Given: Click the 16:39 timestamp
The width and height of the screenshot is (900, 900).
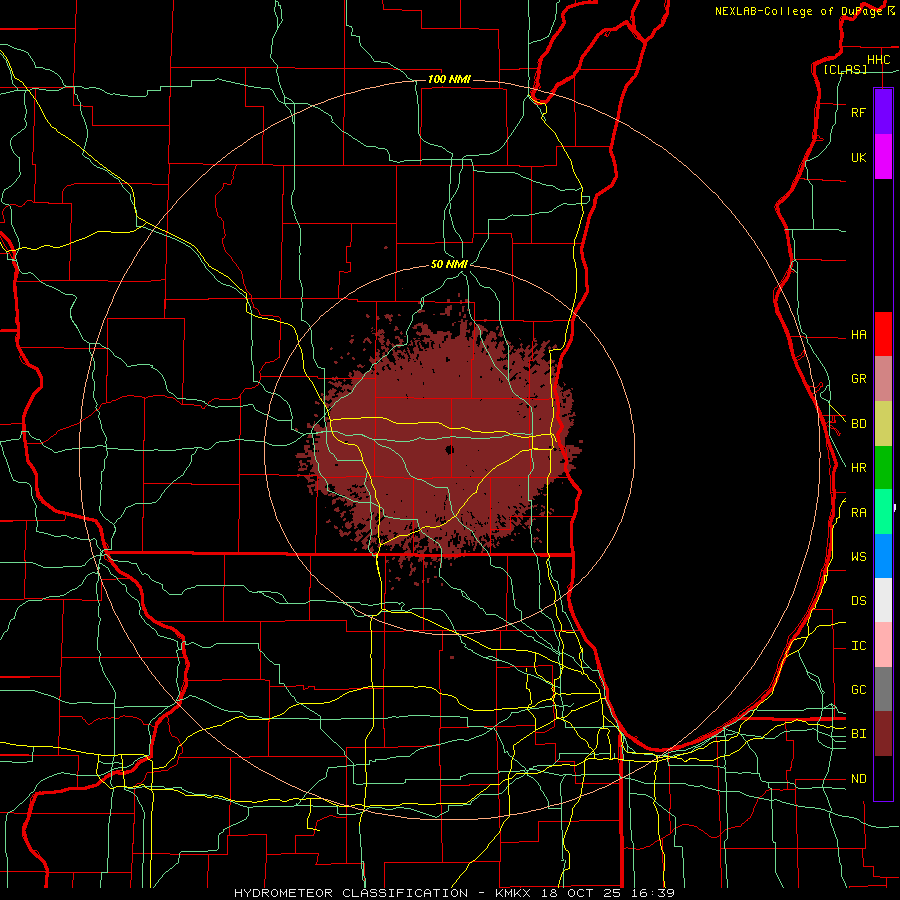Looking at the screenshot, I should point(655,893).
